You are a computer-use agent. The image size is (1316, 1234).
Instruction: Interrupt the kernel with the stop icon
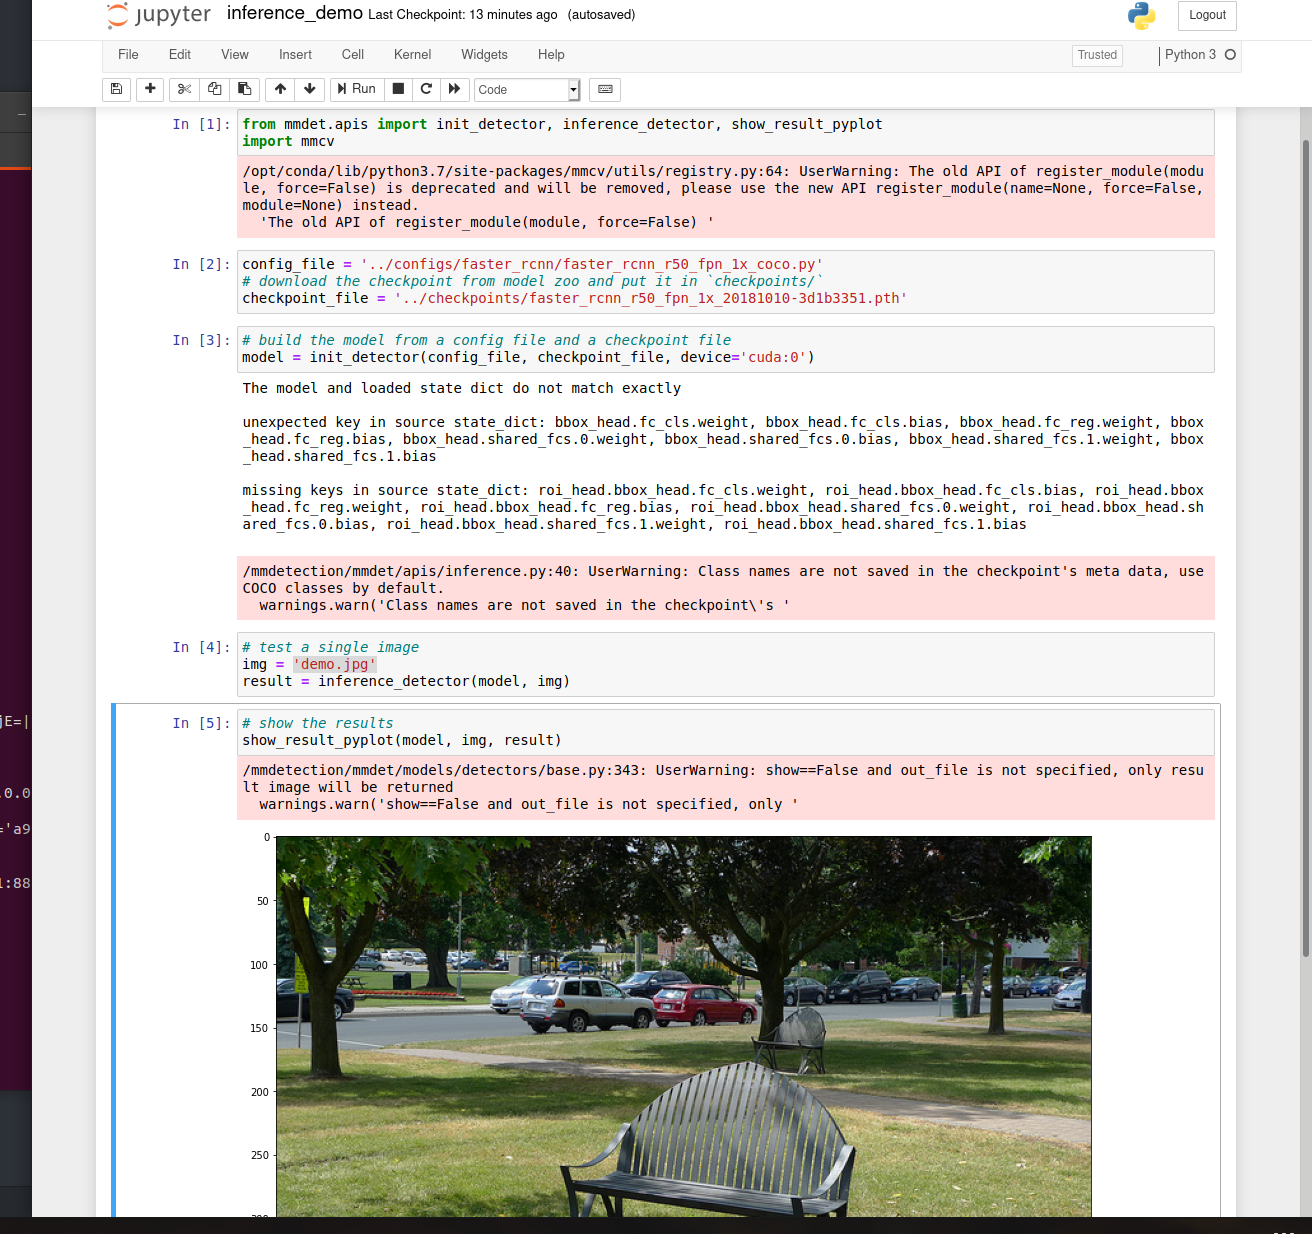tap(397, 89)
